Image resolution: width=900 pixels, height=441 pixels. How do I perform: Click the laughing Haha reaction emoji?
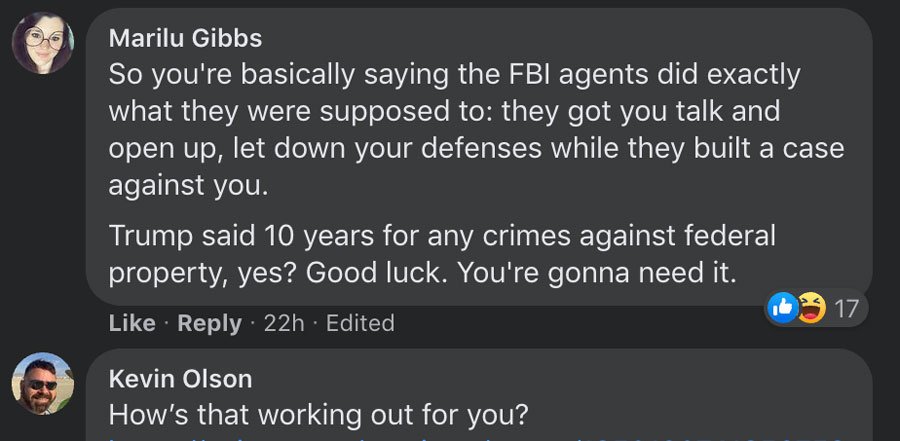pos(811,308)
